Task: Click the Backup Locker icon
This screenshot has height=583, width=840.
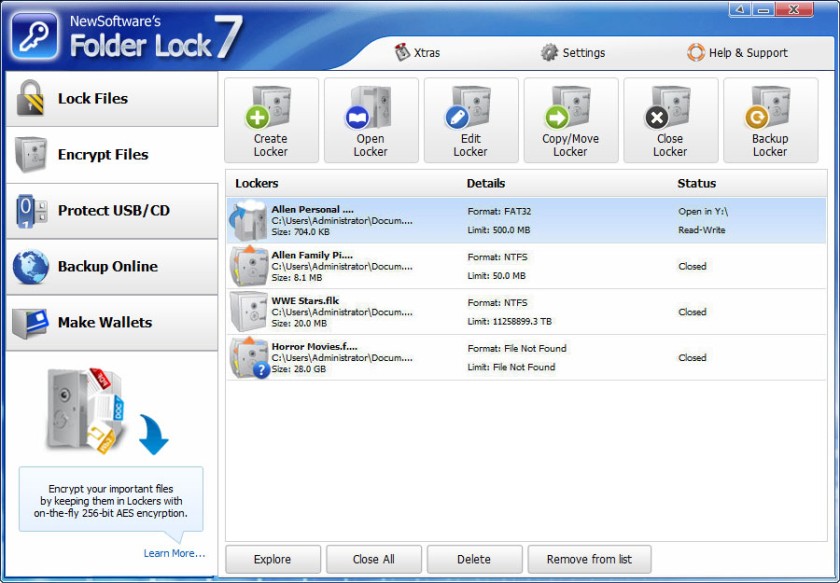Action: [x=769, y=107]
